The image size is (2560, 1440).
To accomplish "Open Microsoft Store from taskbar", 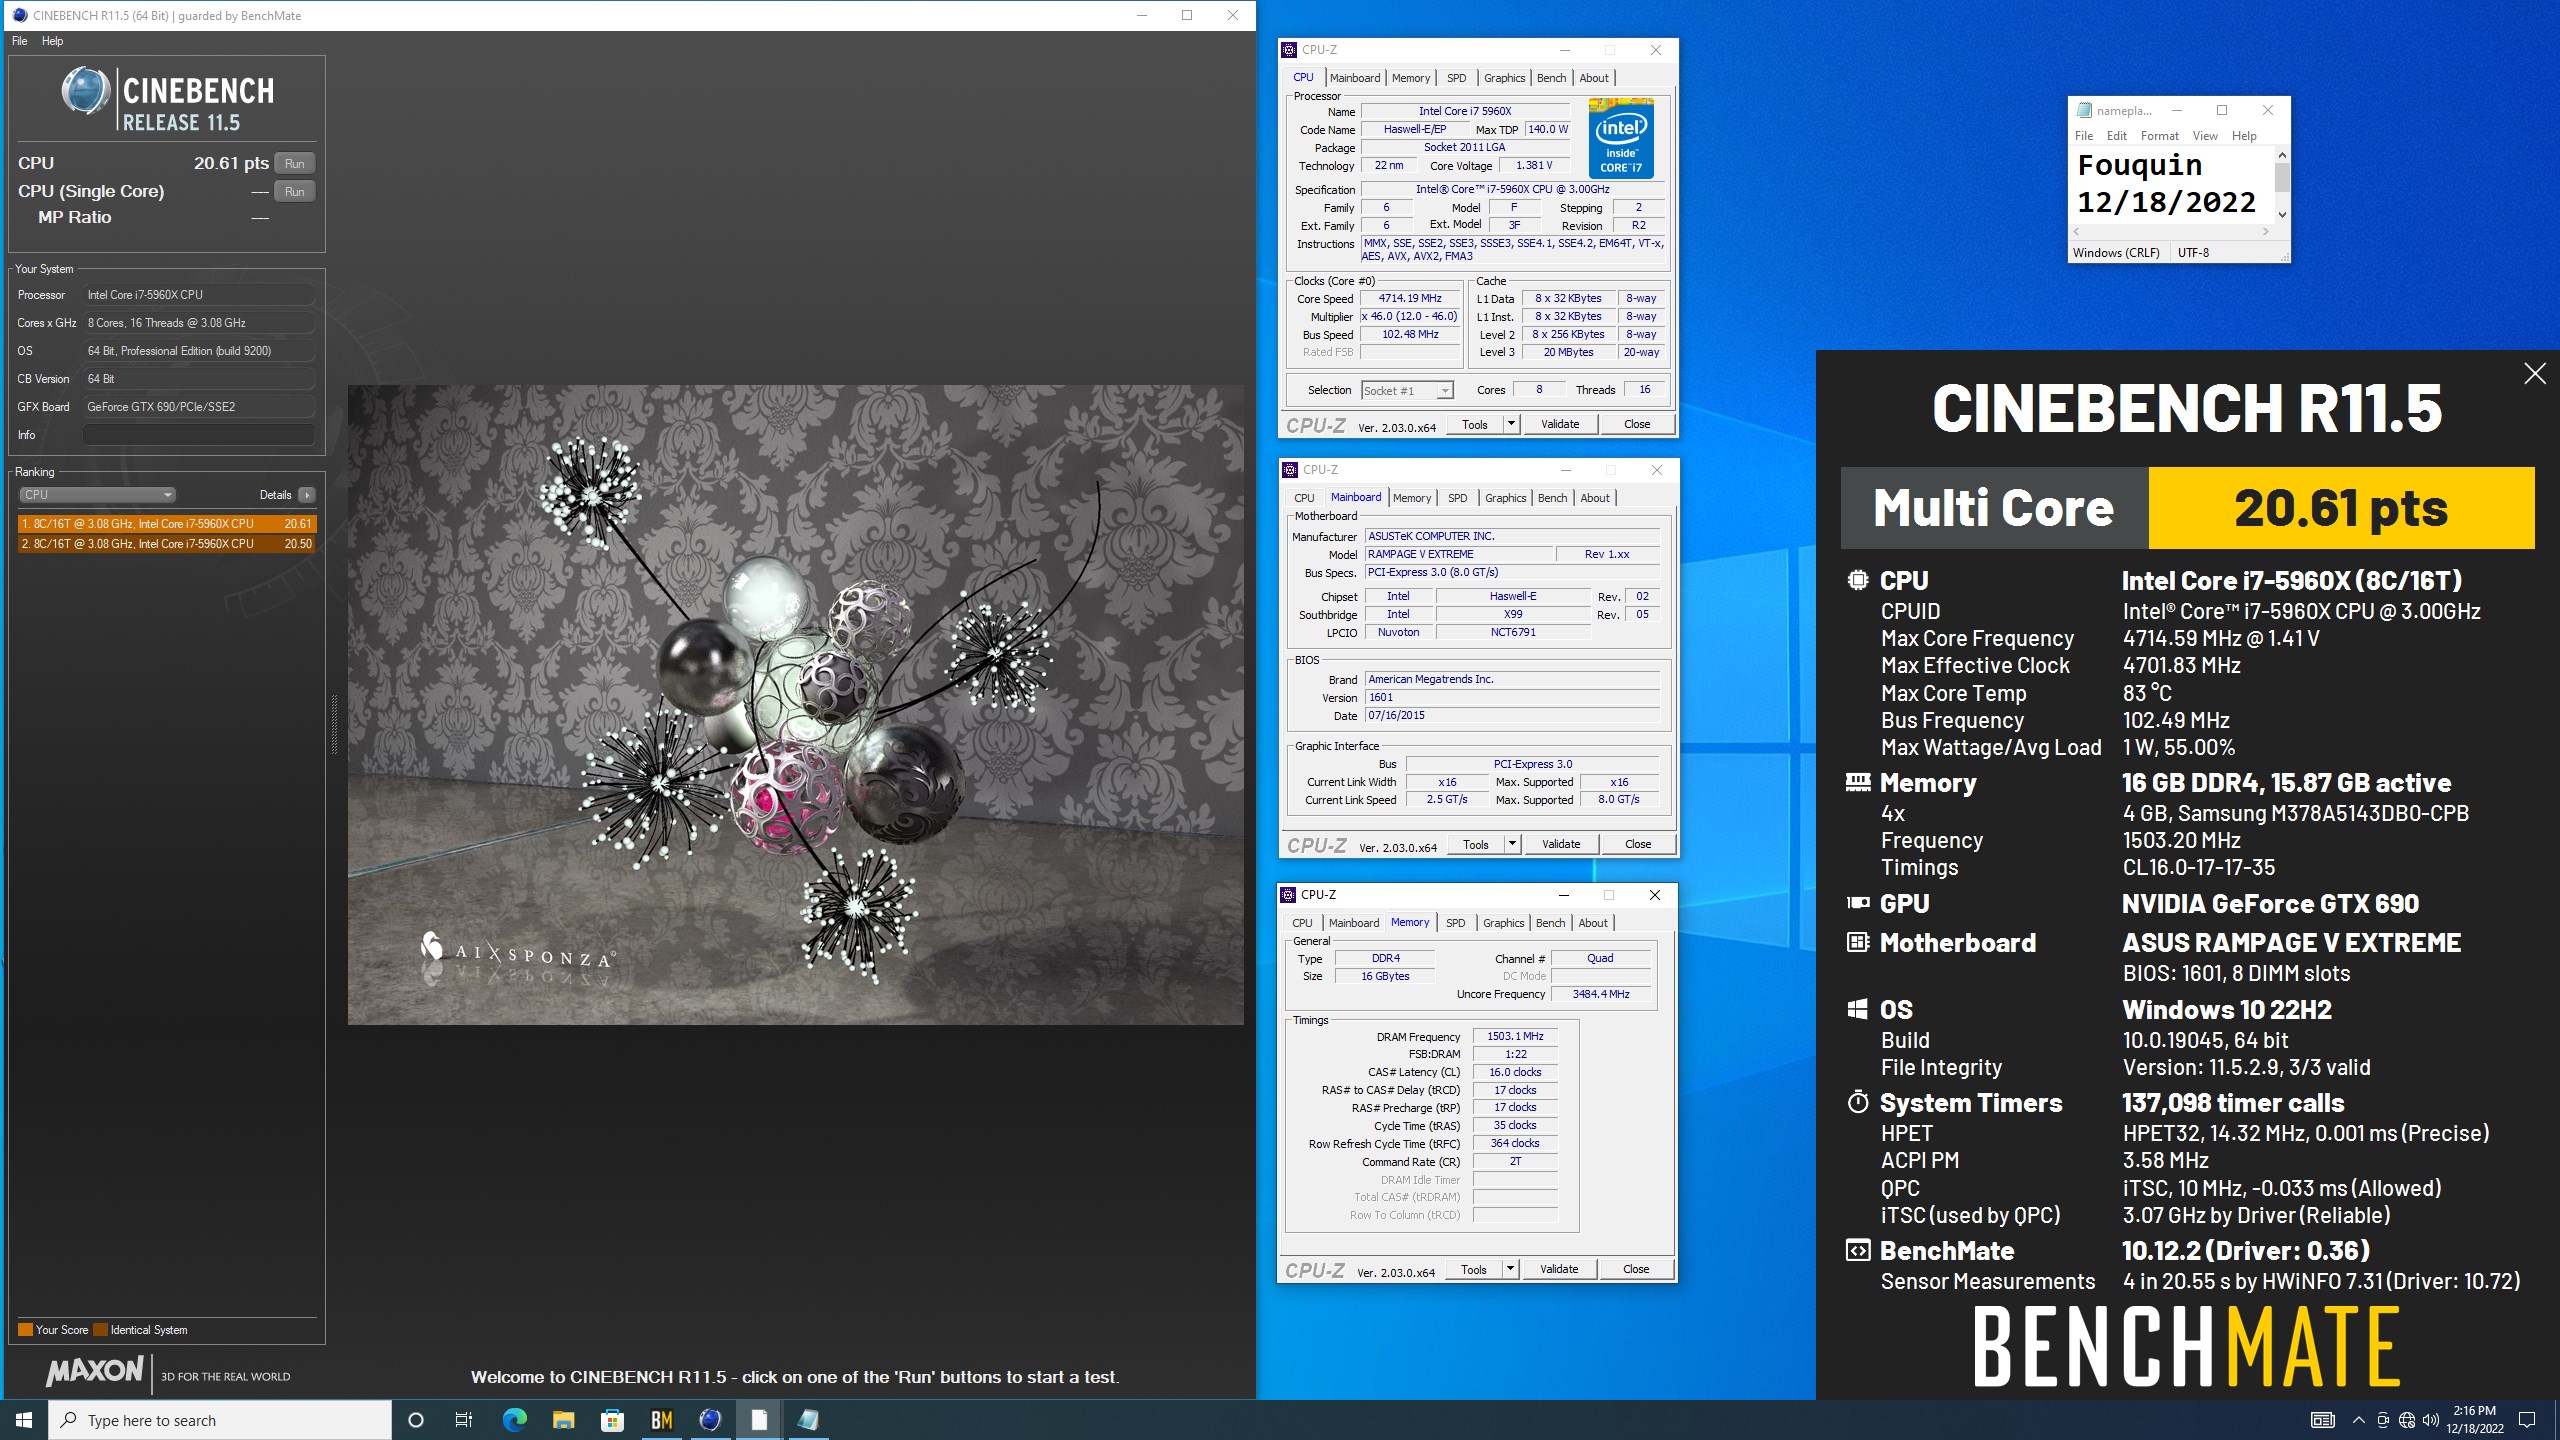I will [x=612, y=1420].
